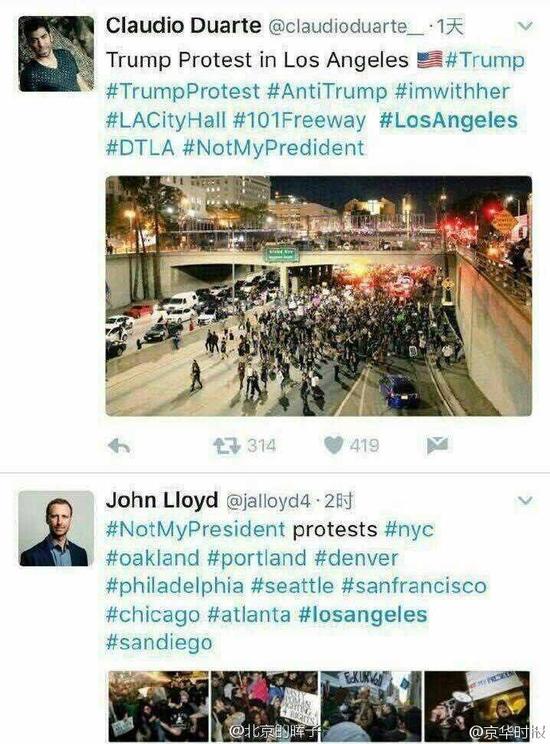Open Claudio Duarte's profile picture
The width and height of the screenshot is (550, 744).
(56, 54)
